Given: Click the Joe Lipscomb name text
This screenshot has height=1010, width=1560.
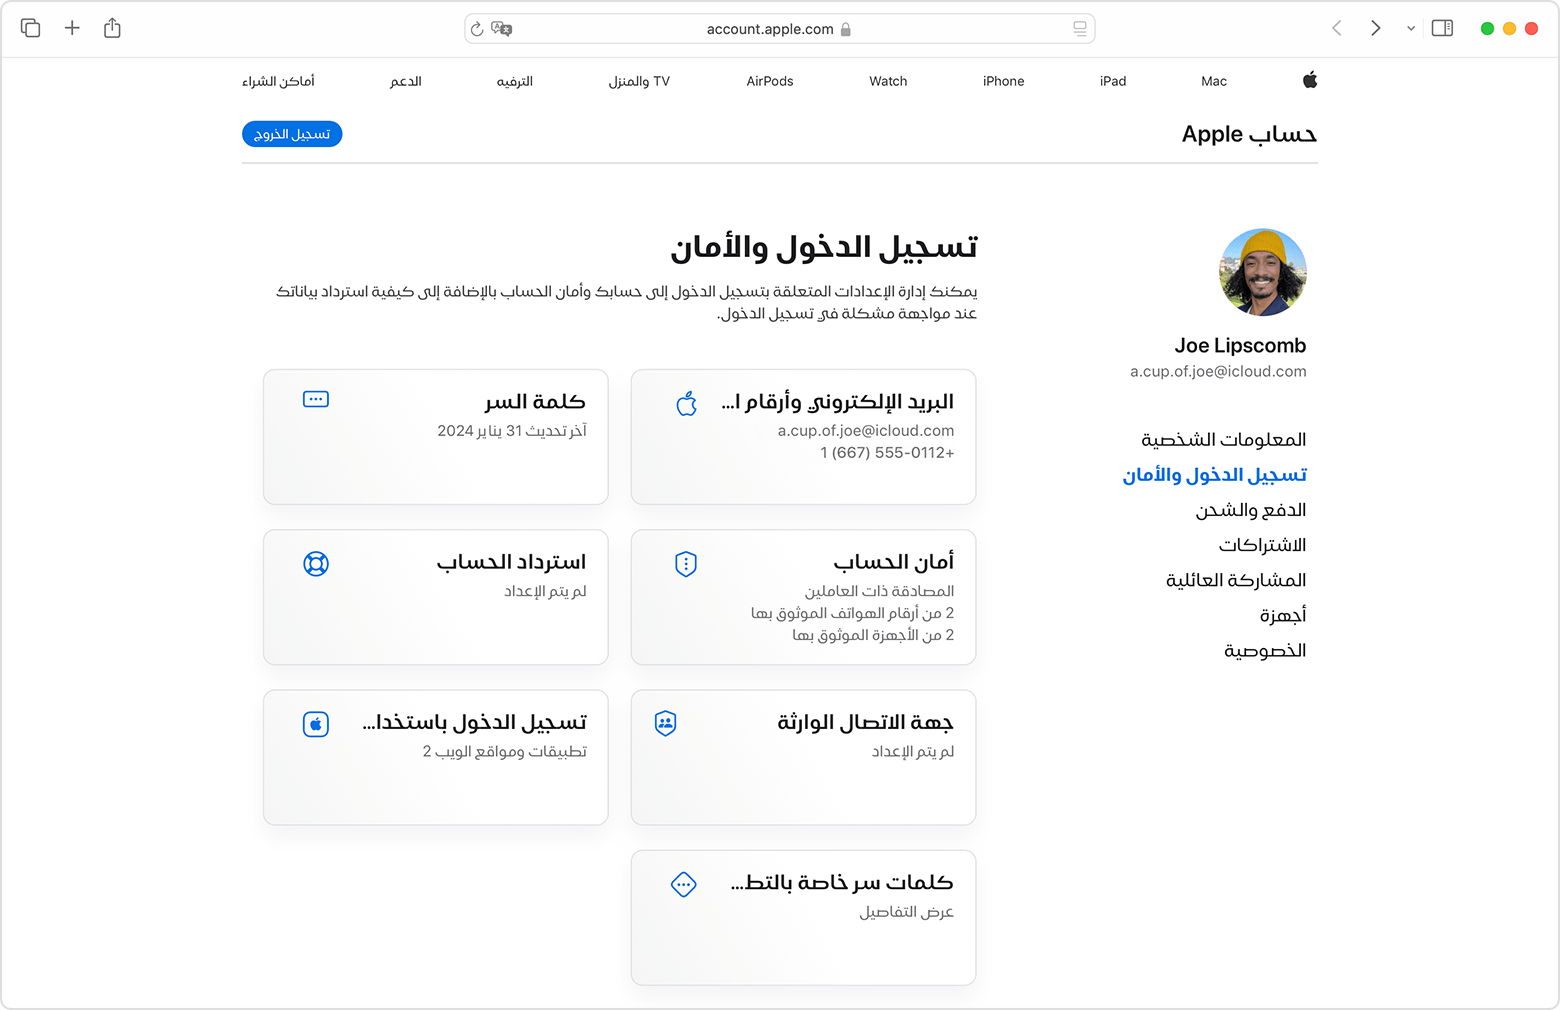Looking at the screenshot, I should pos(1240,345).
